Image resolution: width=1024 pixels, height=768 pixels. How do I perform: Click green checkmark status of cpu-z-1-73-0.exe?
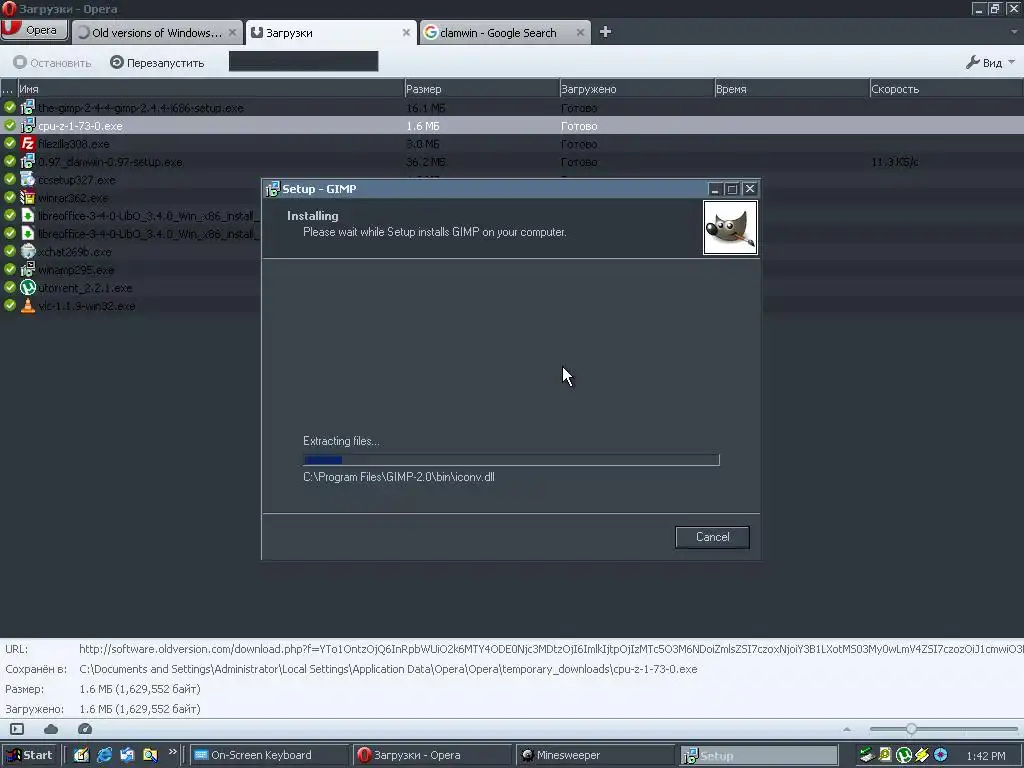10,125
